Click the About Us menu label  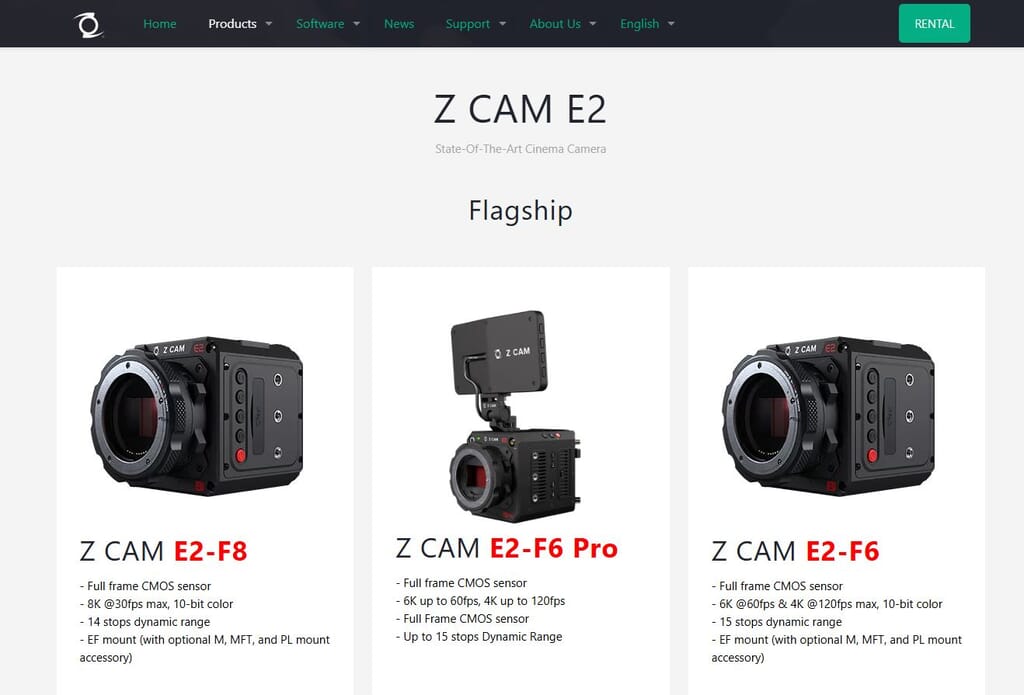pyautogui.click(x=555, y=24)
